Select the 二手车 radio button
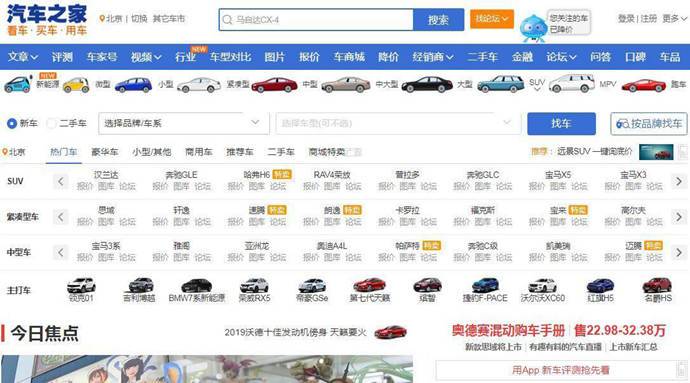This screenshot has width=690, height=383. coord(51,124)
